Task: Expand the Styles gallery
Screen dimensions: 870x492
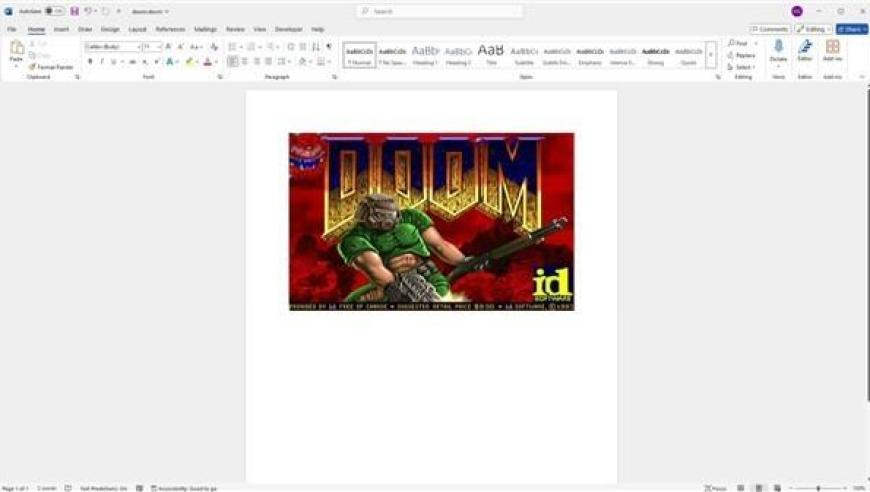Action: tap(711, 55)
